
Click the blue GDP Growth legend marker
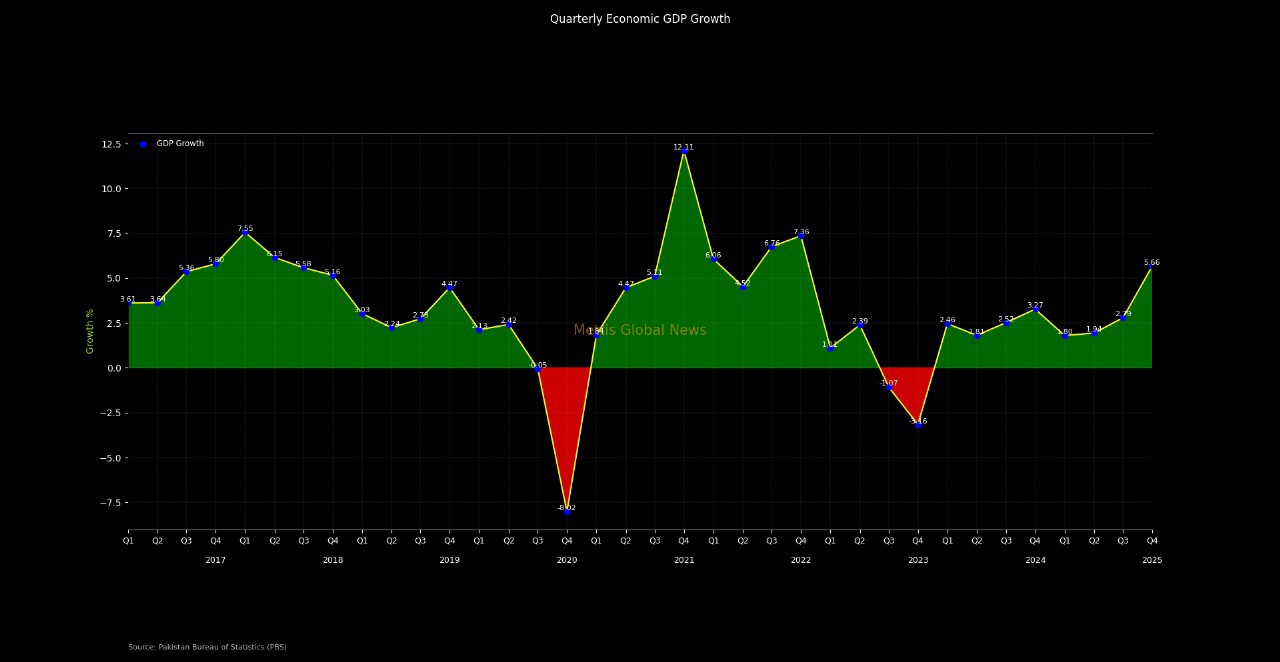143,144
